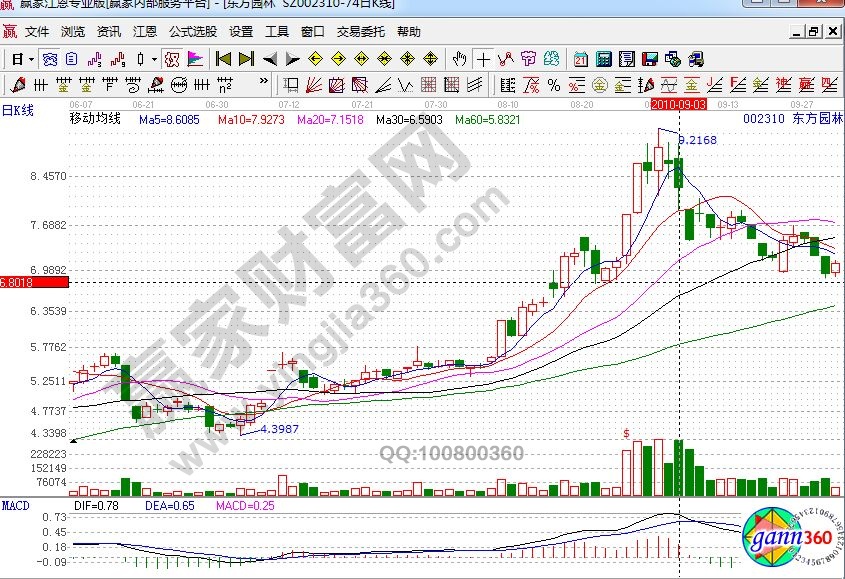Jump to first bar with skip-start icon

(x=224, y=59)
